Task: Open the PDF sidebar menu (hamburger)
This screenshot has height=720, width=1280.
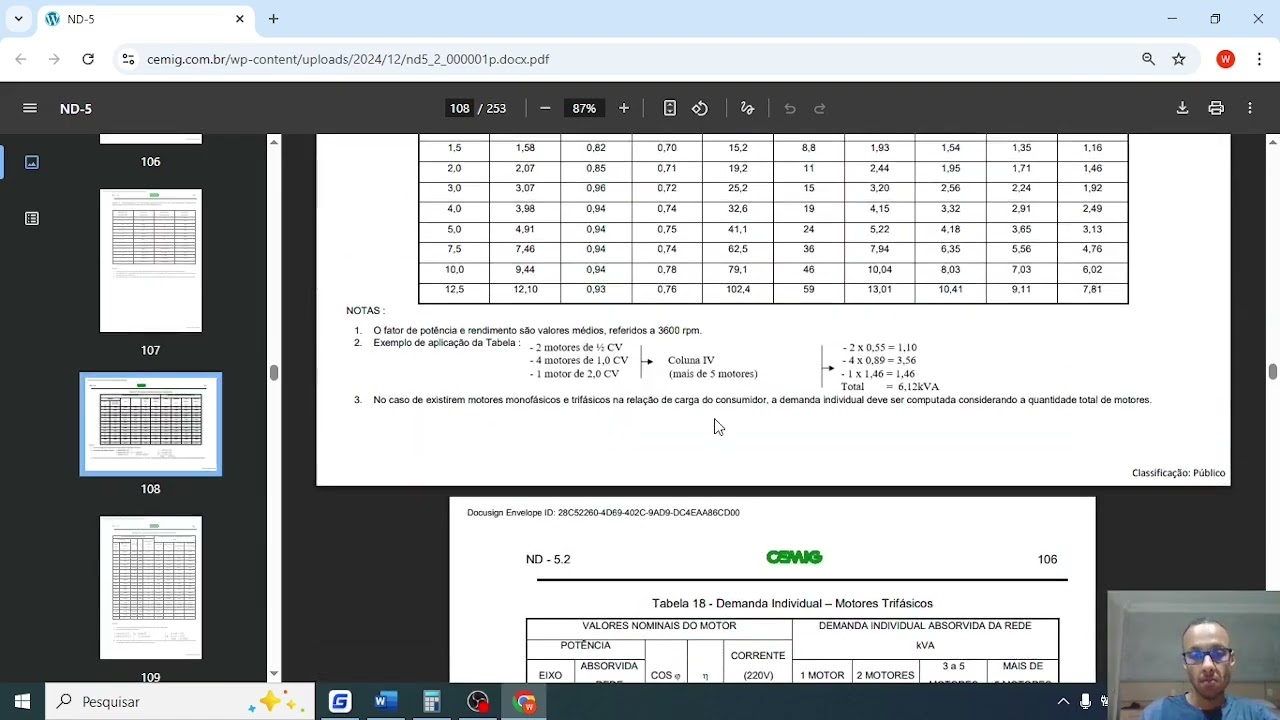Action: [x=30, y=108]
